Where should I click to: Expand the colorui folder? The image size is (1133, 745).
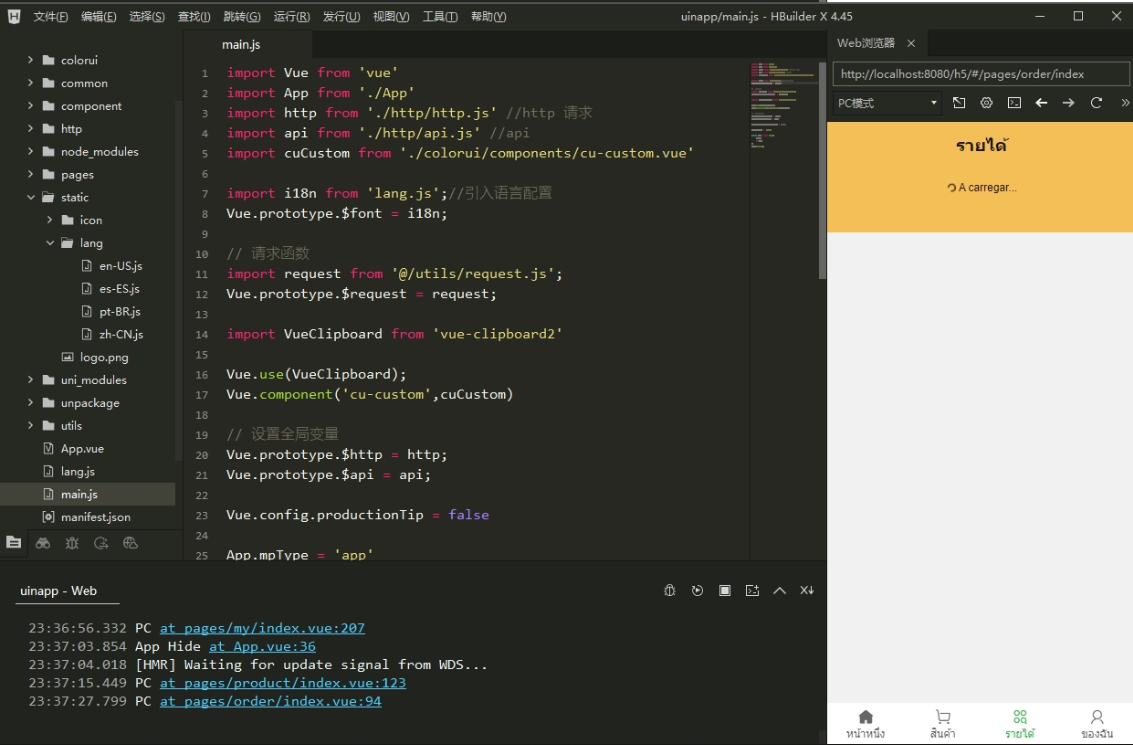tap(30, 60)
